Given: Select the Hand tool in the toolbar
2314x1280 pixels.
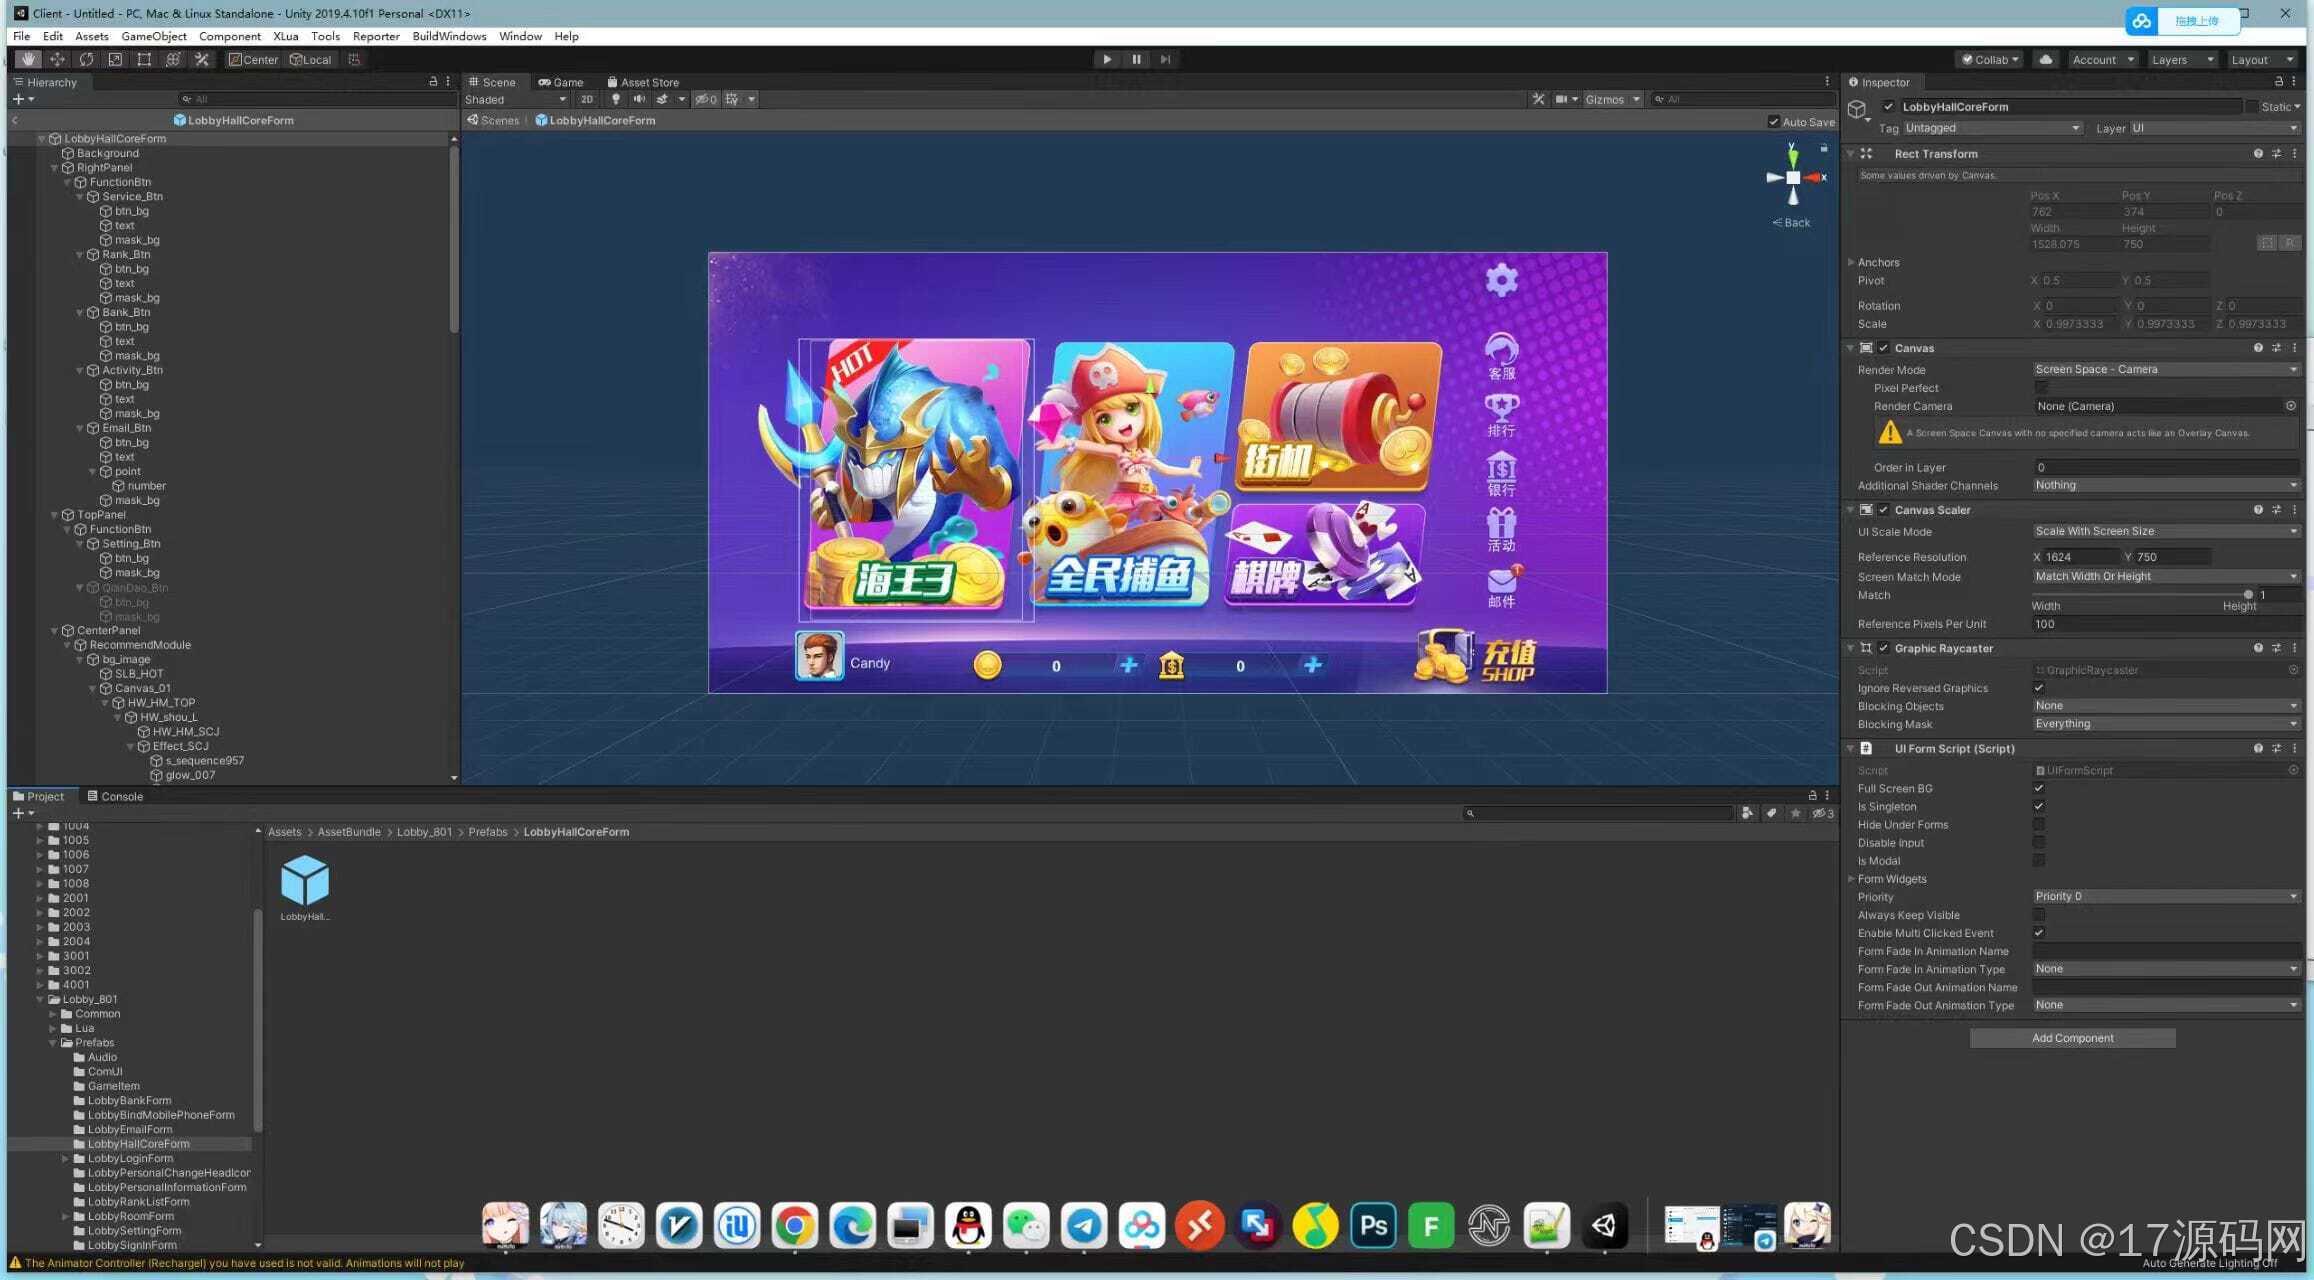Looking at the screenshot, I should tap(28, 60).
